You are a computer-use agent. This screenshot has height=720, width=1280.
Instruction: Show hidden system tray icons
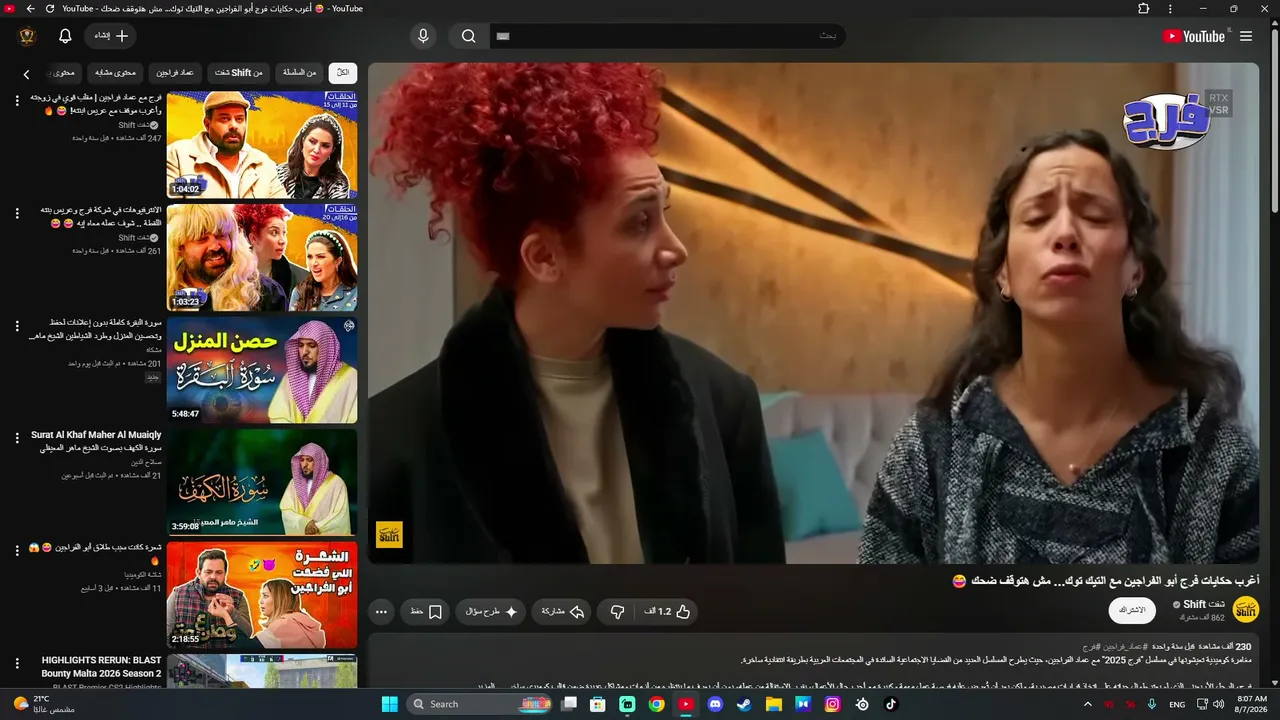pyautogui.click(x=1088, y=704)
